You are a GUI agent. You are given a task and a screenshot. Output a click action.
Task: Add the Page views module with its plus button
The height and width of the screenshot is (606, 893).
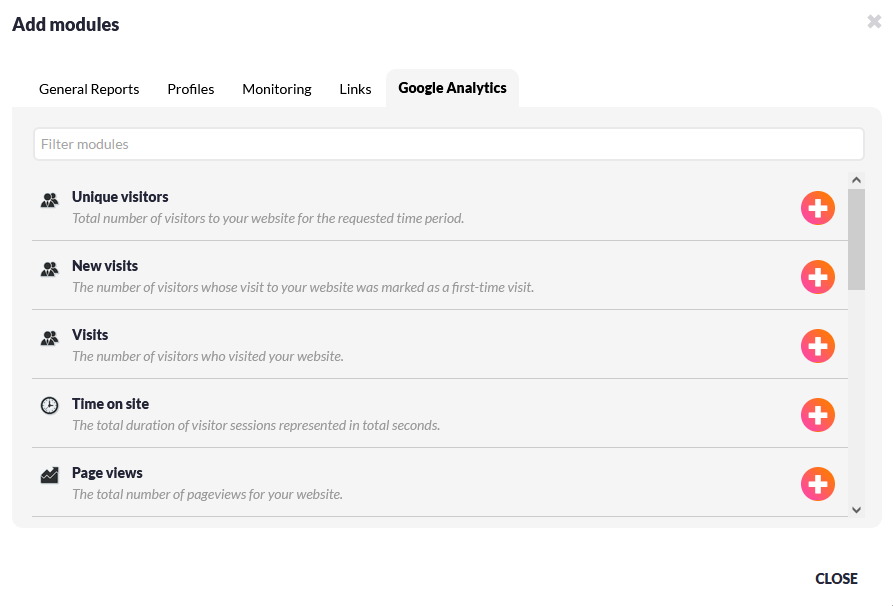coord(817,484)
